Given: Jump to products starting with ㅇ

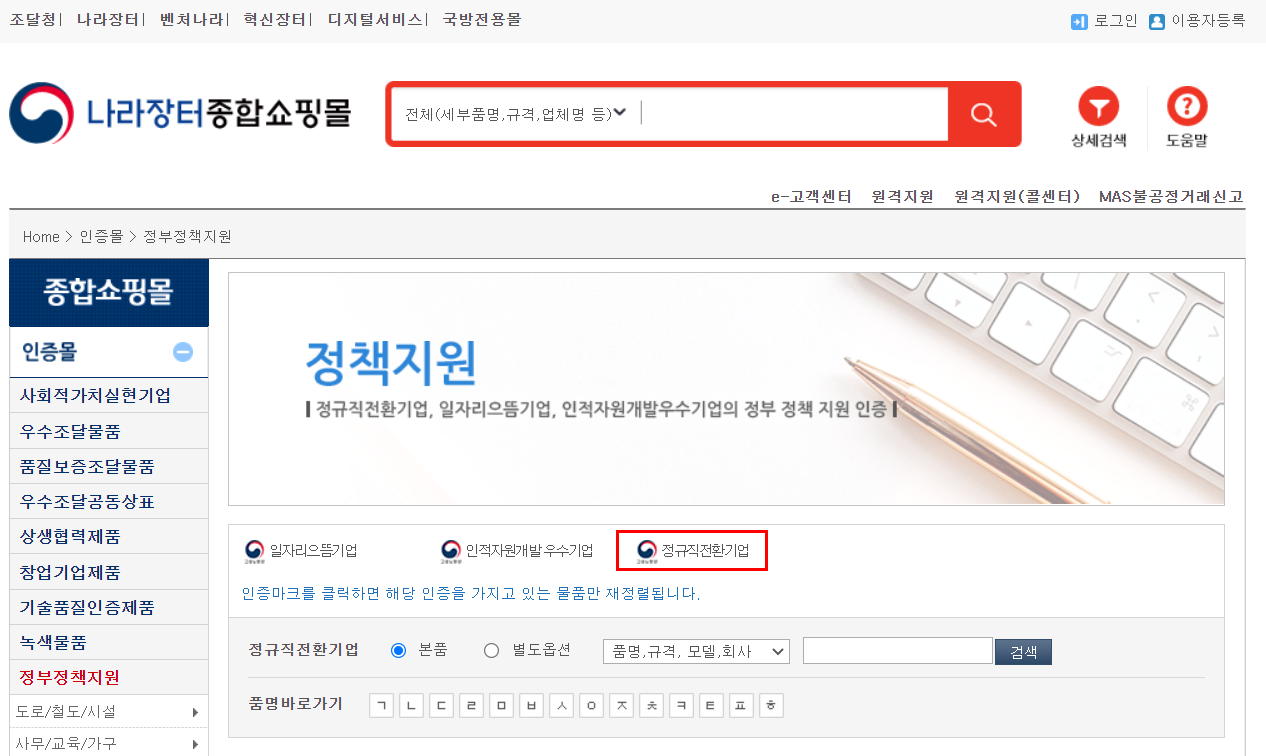Looking at the screenshot, I should click(x=591, y=706).
